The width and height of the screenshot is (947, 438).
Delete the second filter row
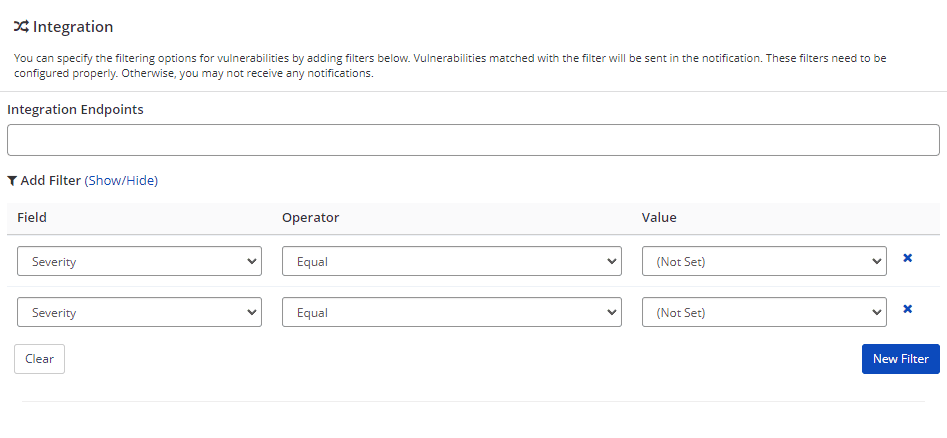[907, 309]
